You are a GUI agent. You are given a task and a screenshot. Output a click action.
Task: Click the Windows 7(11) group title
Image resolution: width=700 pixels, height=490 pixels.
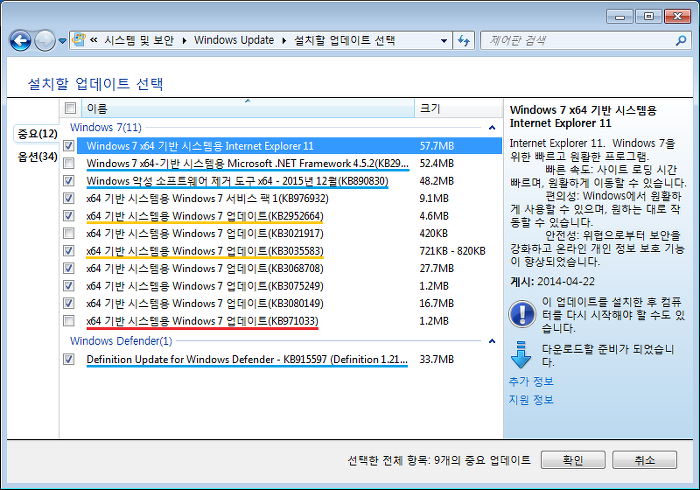[105, 127]
